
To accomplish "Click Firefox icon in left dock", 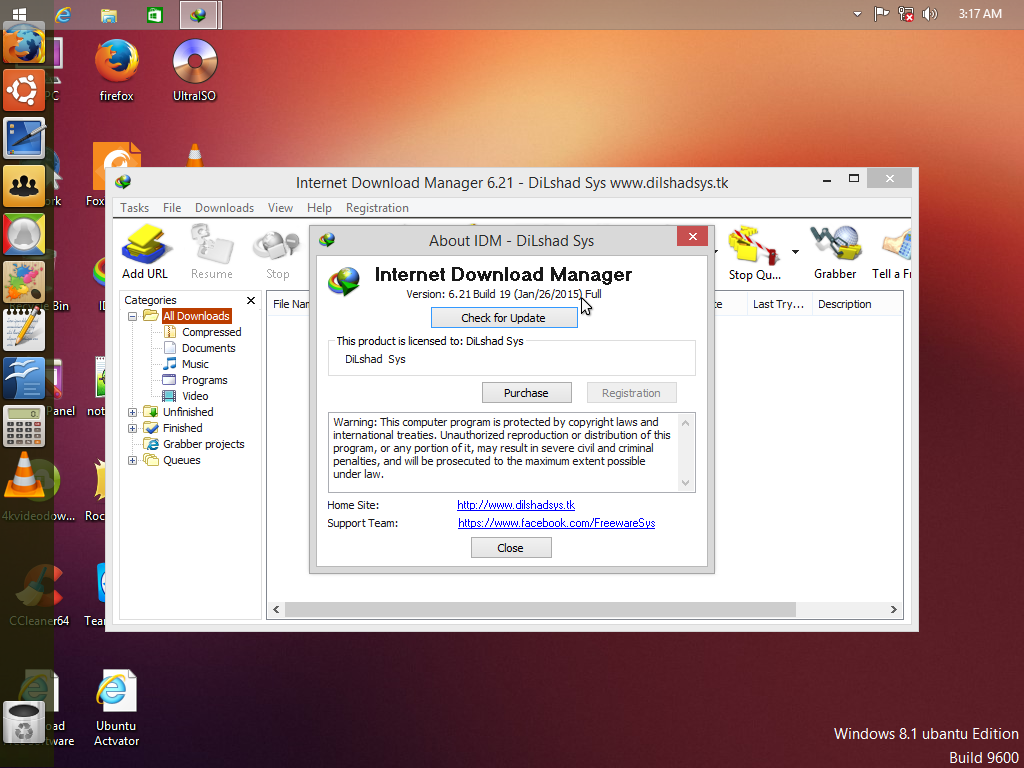I will click(x=24, y=44).
